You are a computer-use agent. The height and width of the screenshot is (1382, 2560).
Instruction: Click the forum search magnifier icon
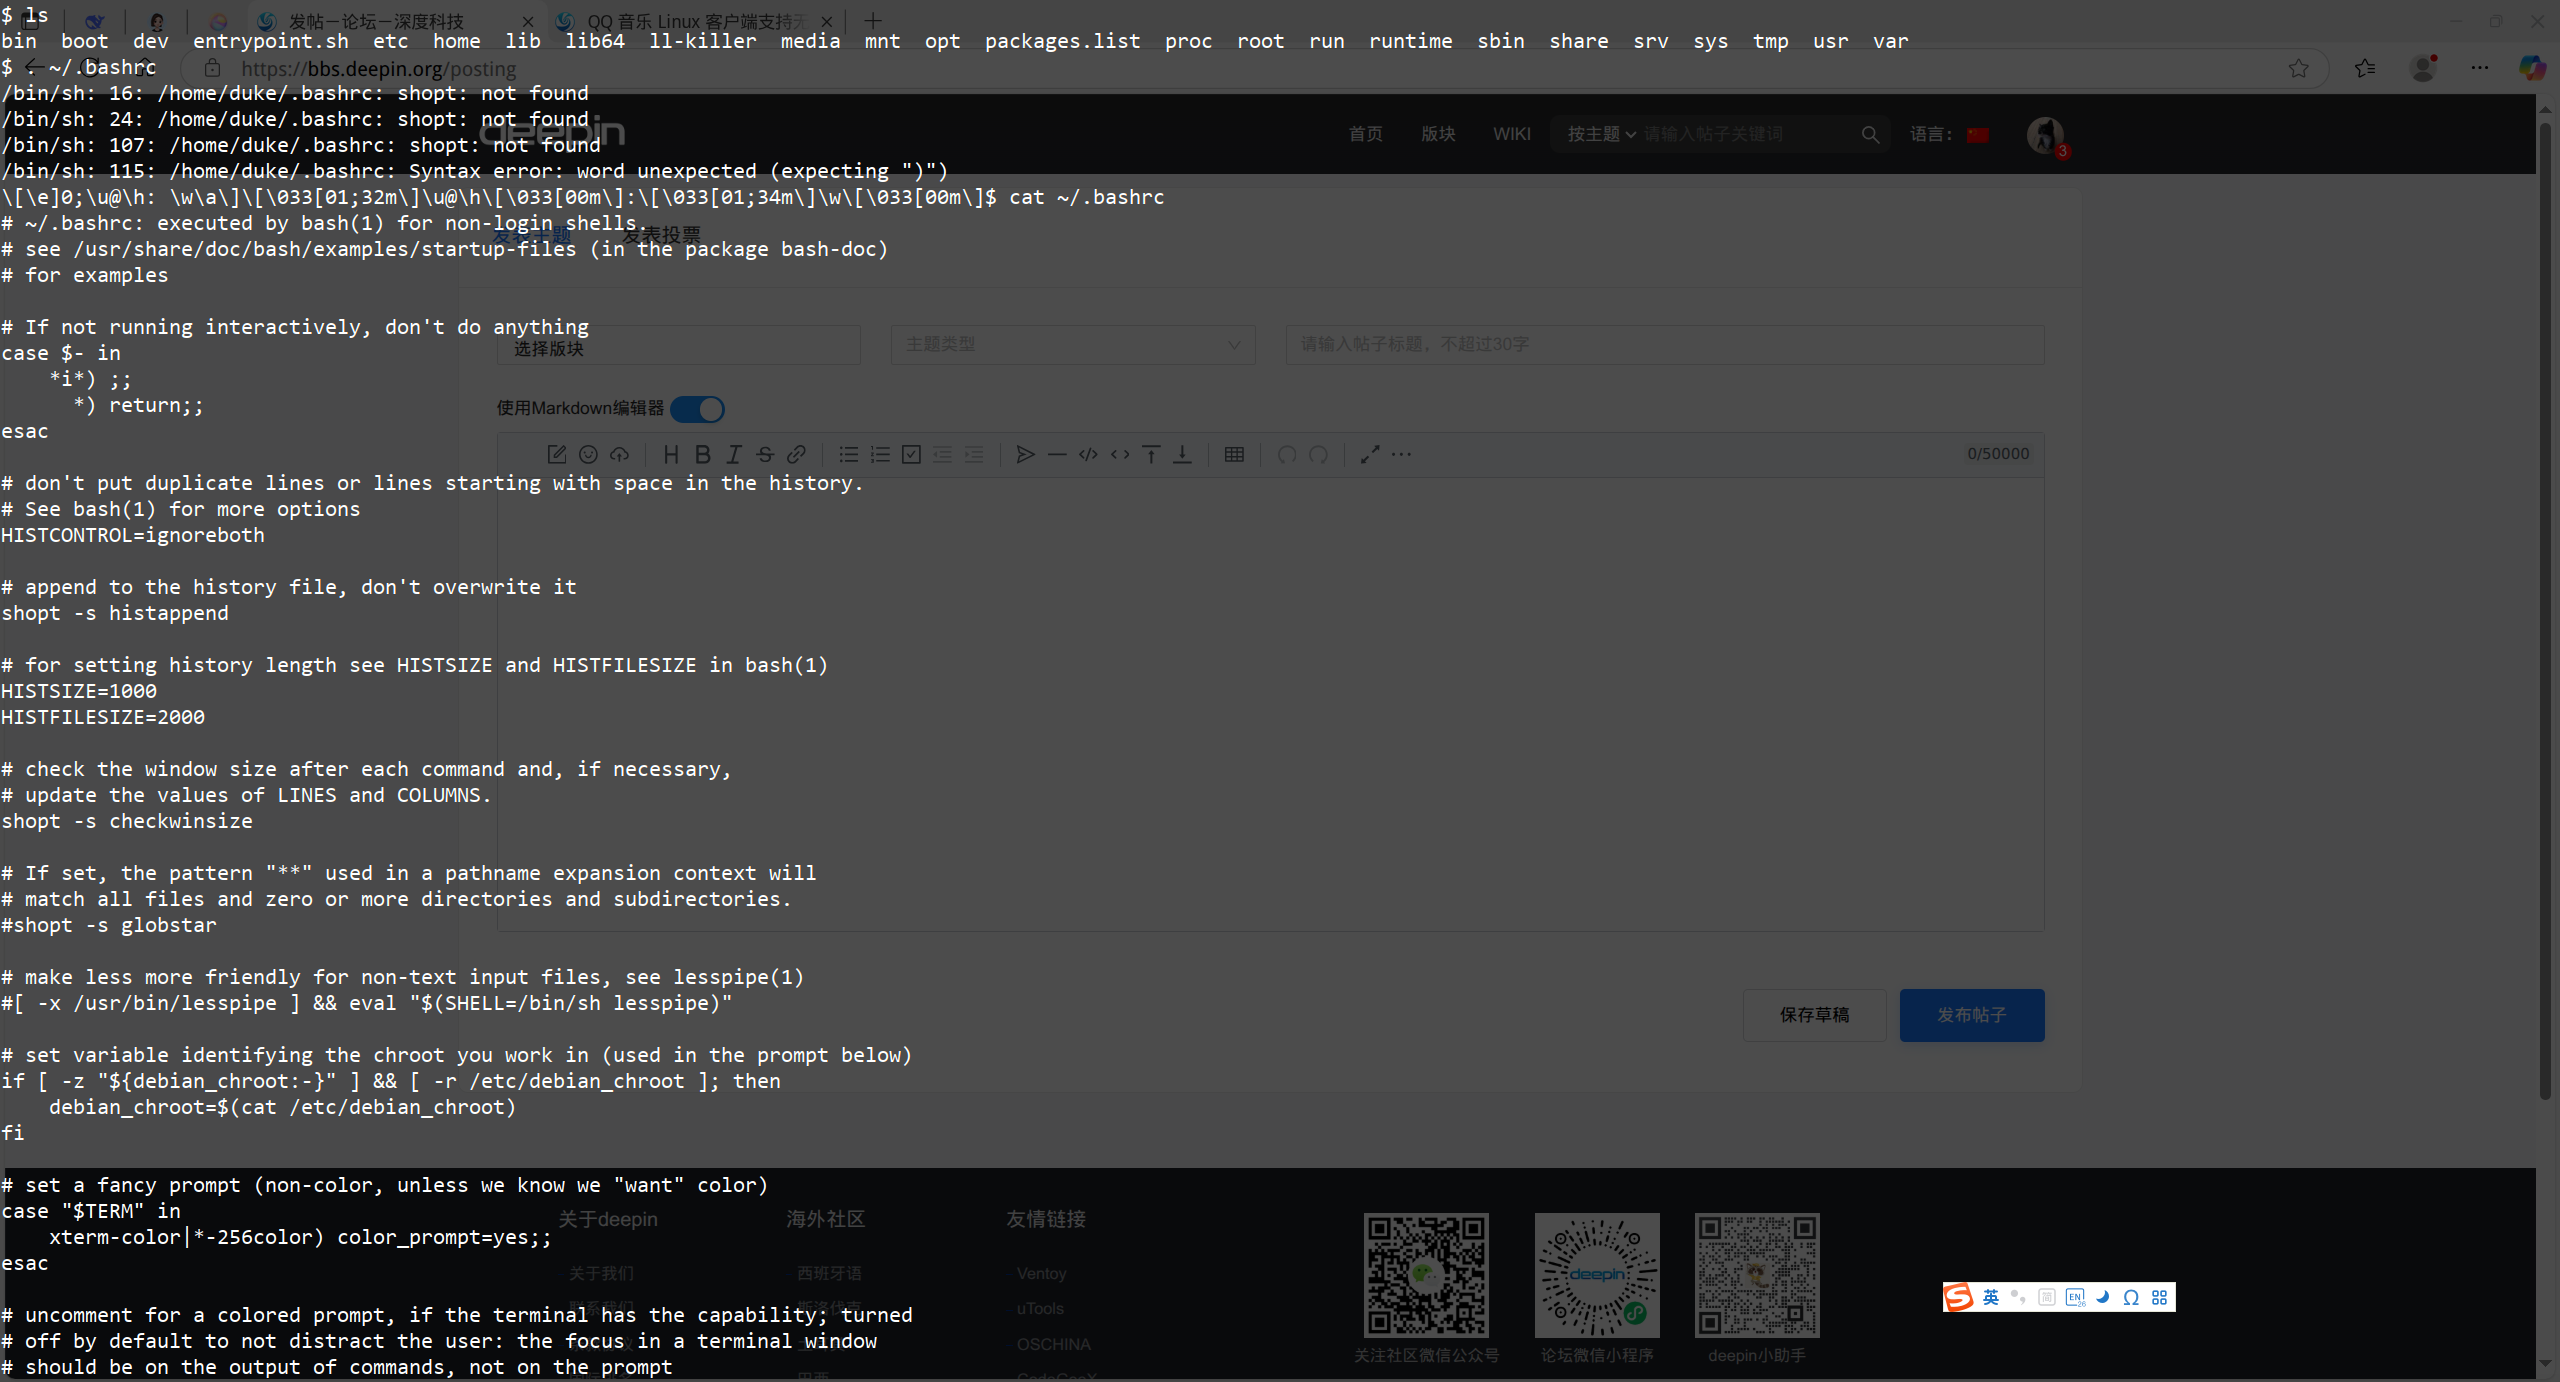(1870, 134)
